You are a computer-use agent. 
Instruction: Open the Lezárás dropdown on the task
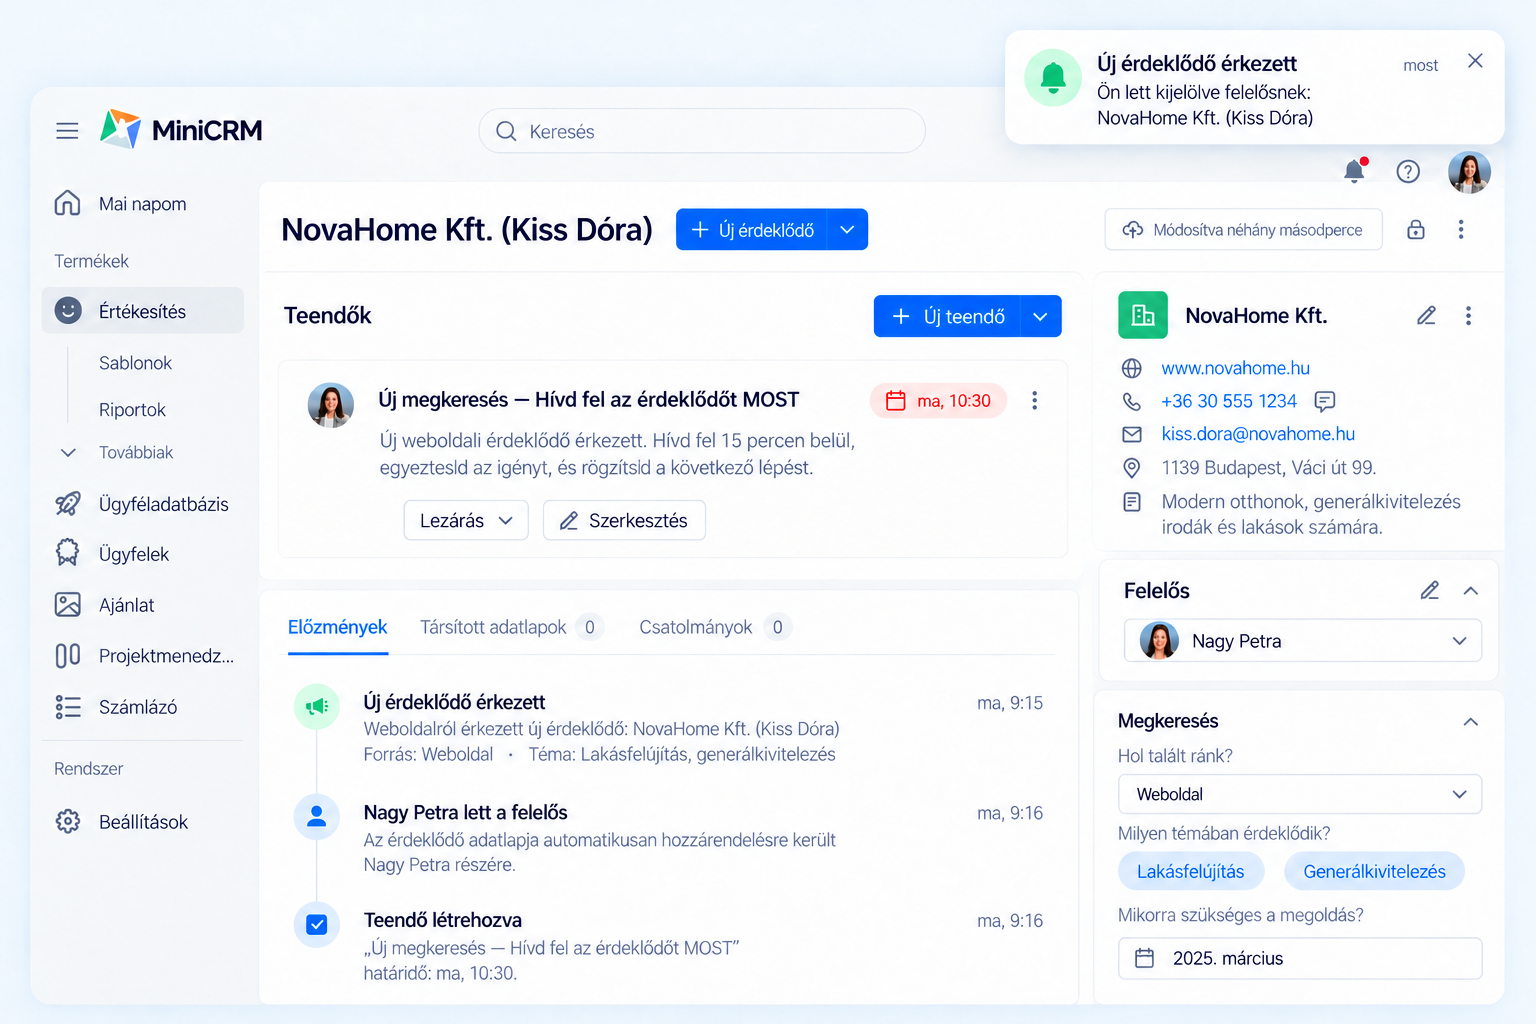tap(466, 520)
